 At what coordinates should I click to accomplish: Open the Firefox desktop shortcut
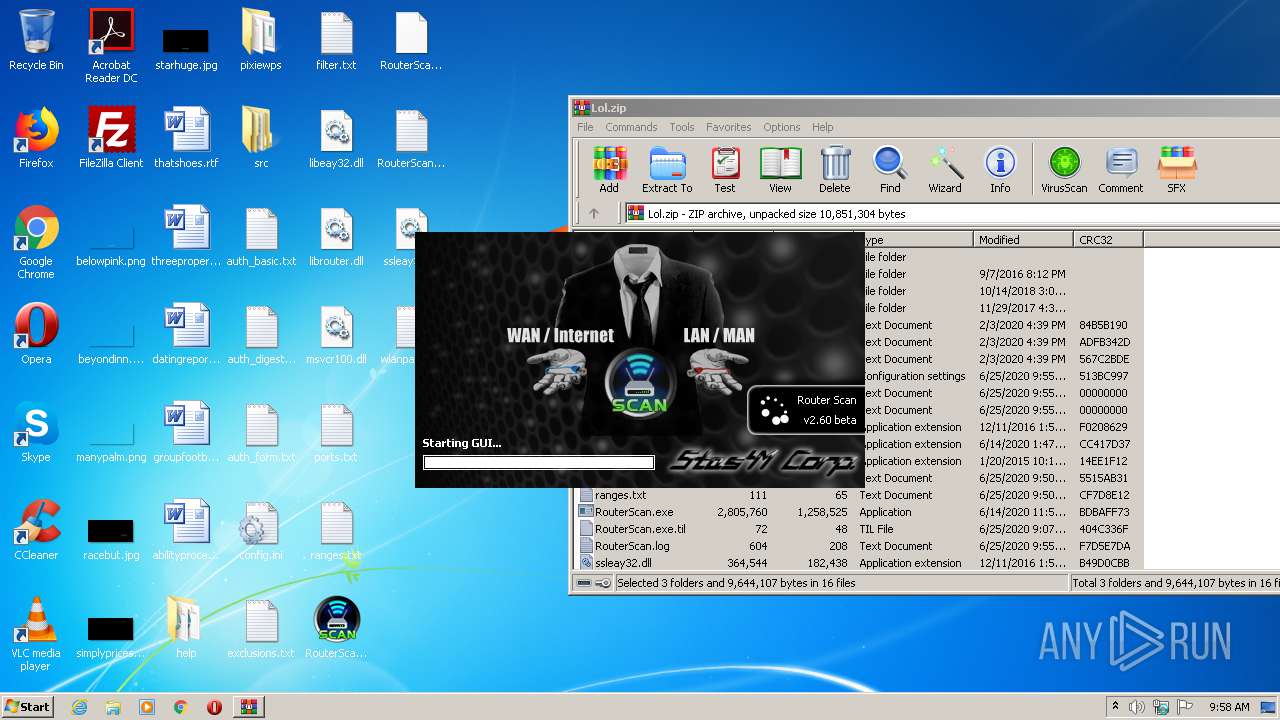click(x=36, y=138)
